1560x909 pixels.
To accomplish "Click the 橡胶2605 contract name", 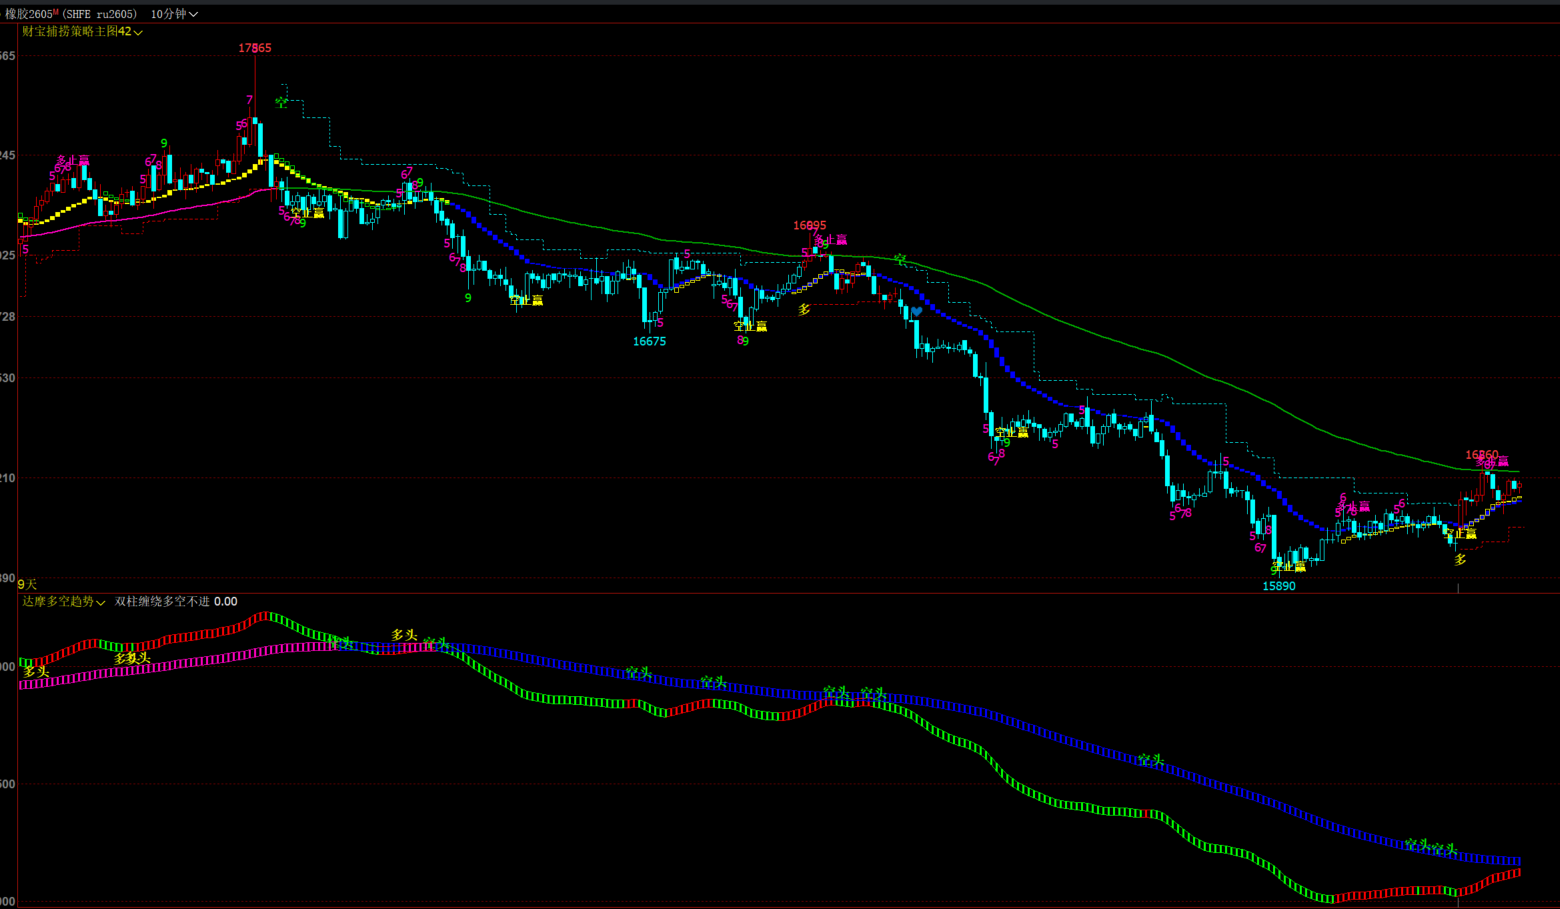I will 30,14.
